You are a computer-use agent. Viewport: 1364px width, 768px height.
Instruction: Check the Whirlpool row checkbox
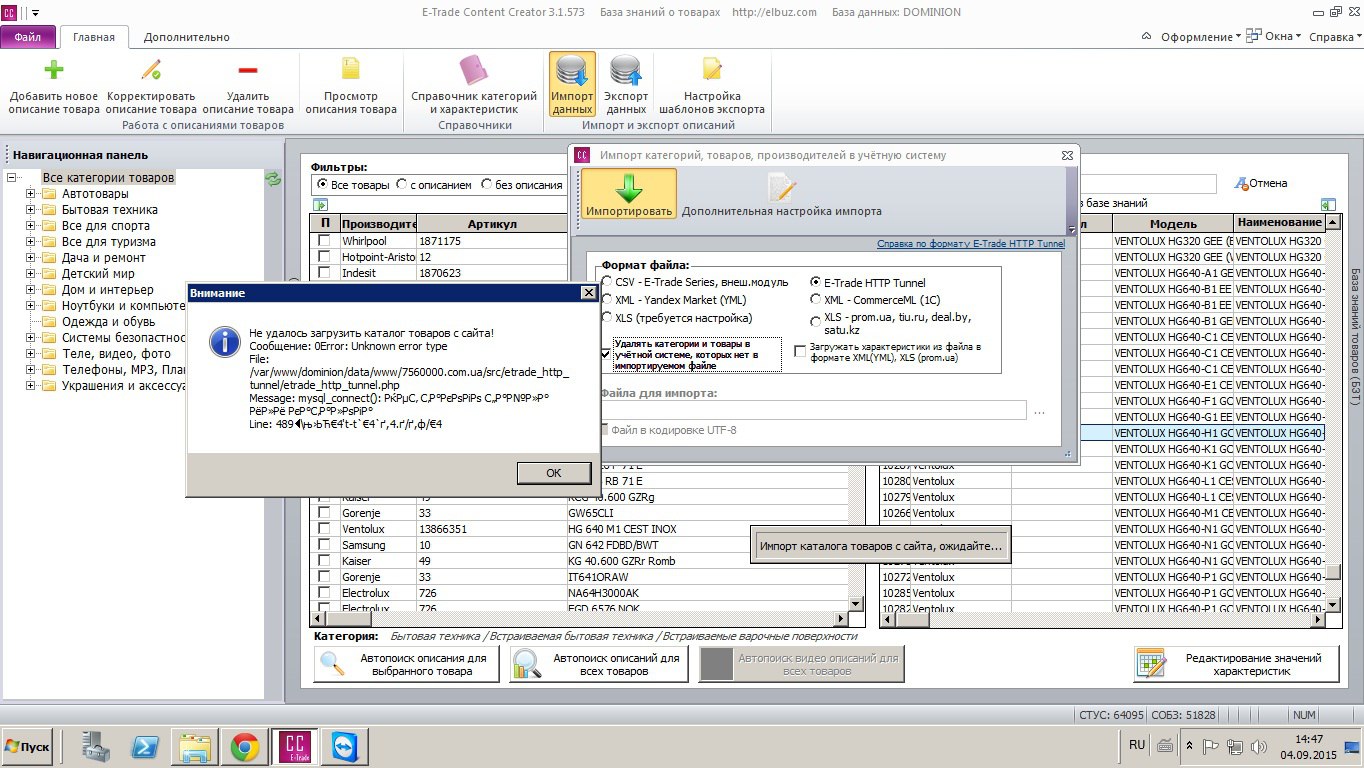324,241
